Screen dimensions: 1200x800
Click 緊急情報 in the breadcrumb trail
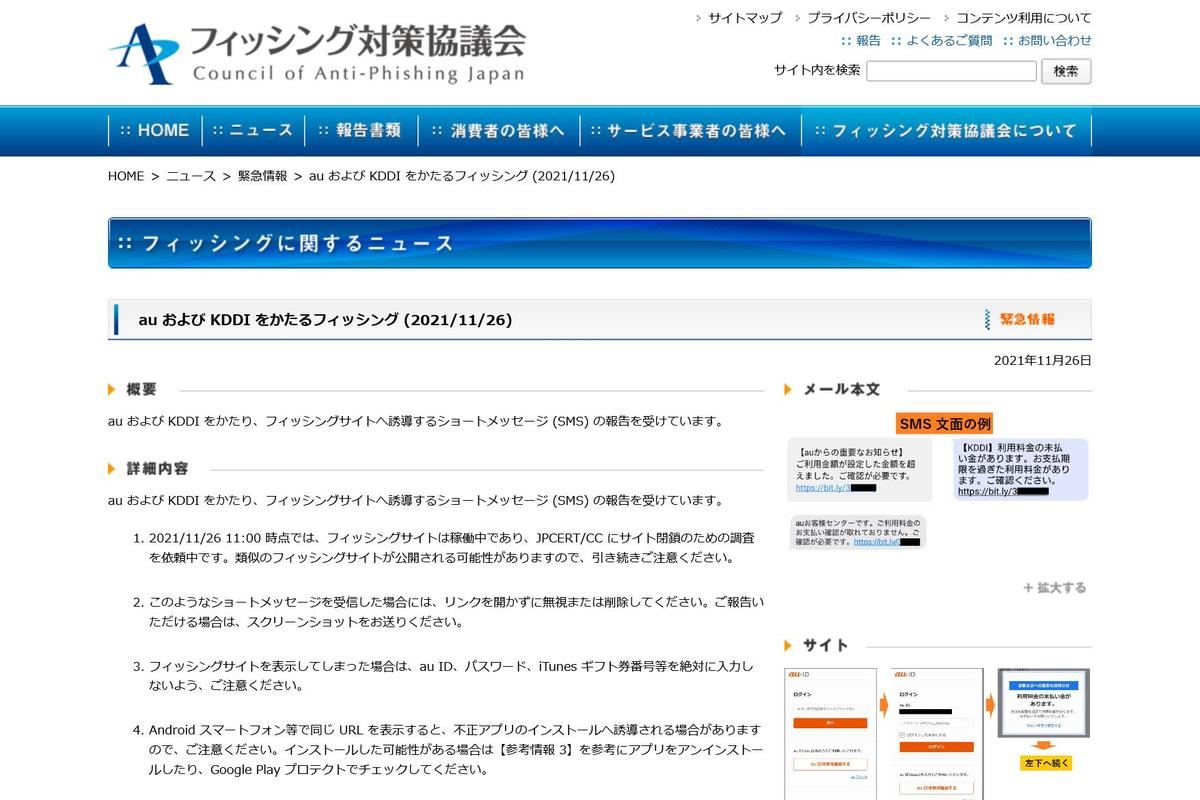[262, 176]
